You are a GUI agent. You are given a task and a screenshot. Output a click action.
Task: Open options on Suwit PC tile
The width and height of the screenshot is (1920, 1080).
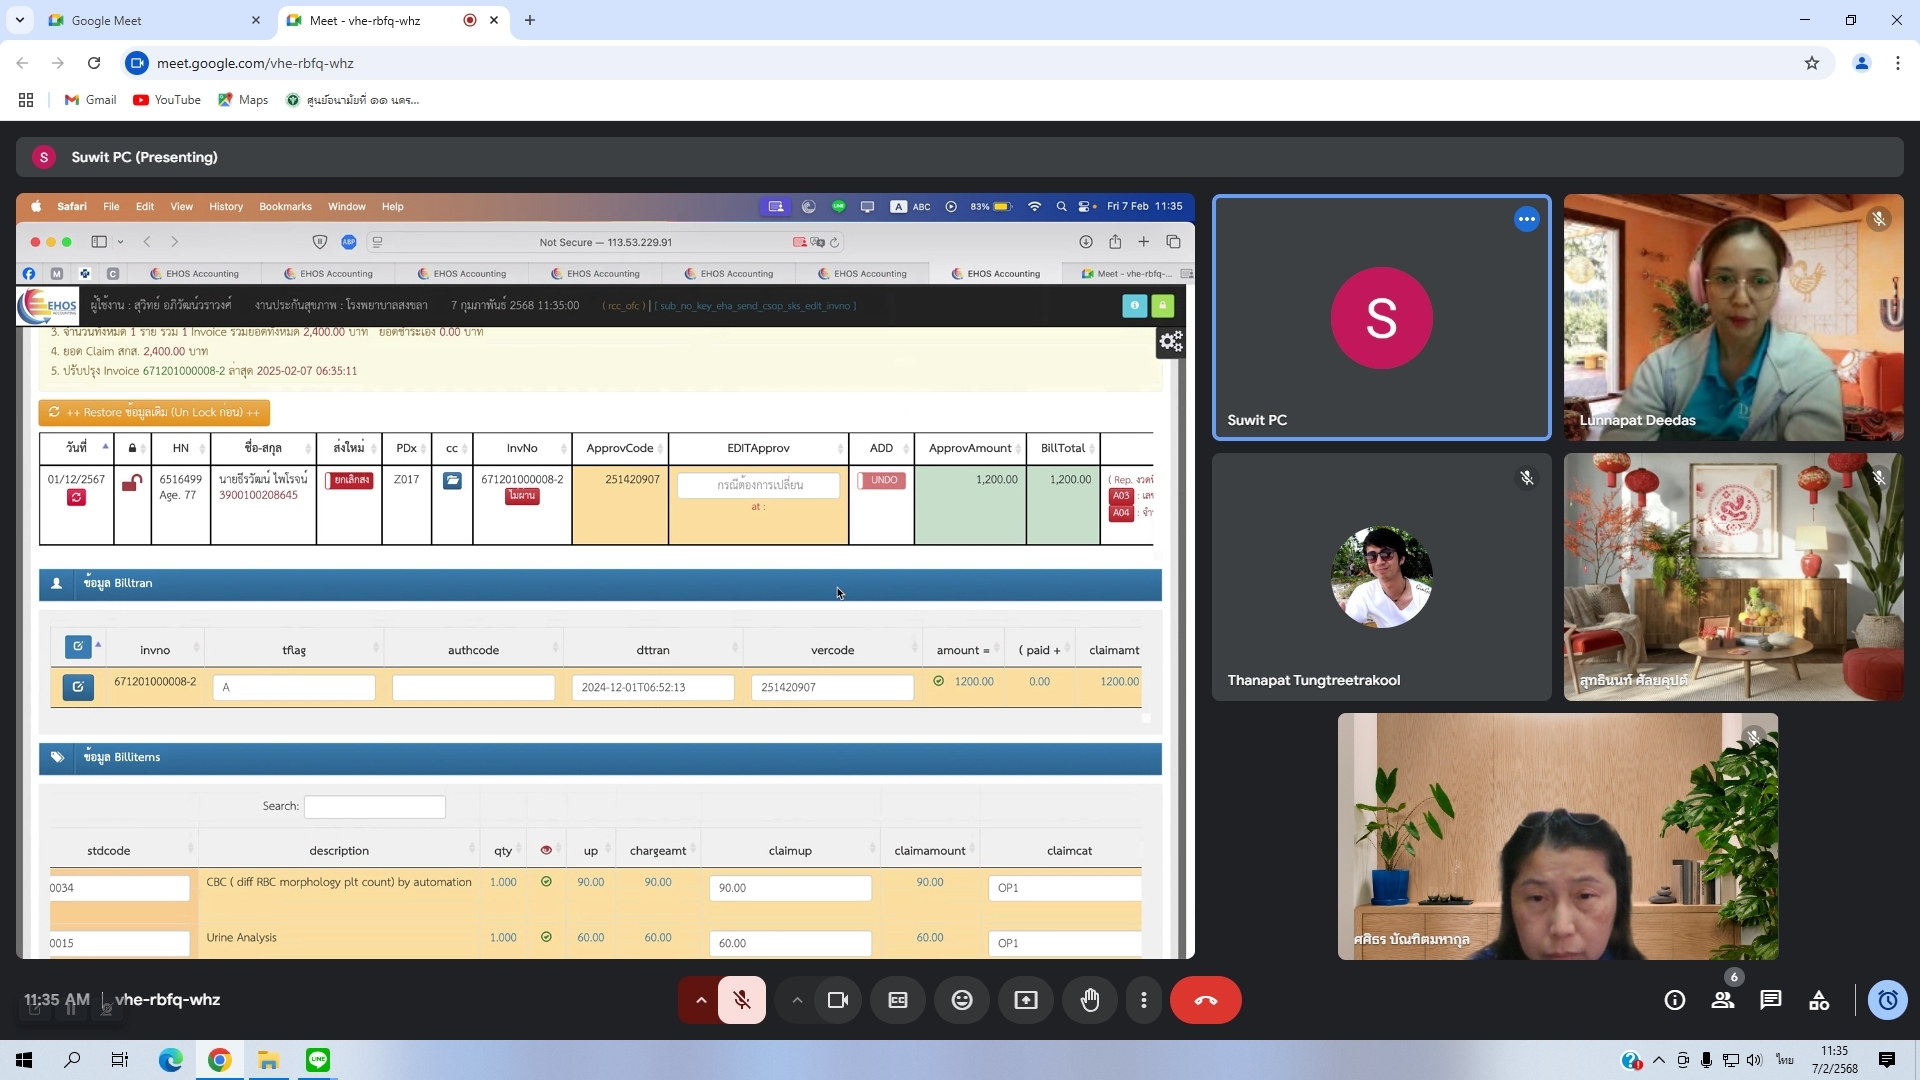[1526, 219]
